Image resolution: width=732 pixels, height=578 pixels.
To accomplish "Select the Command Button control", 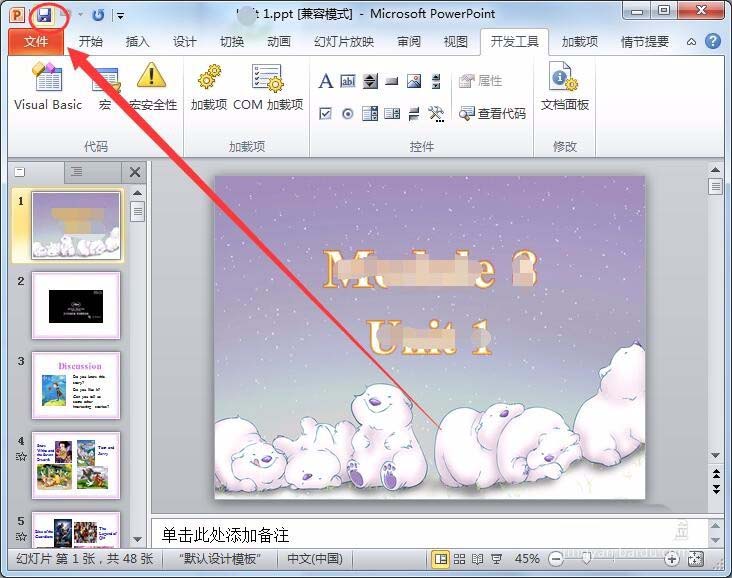I will [392, 82].
